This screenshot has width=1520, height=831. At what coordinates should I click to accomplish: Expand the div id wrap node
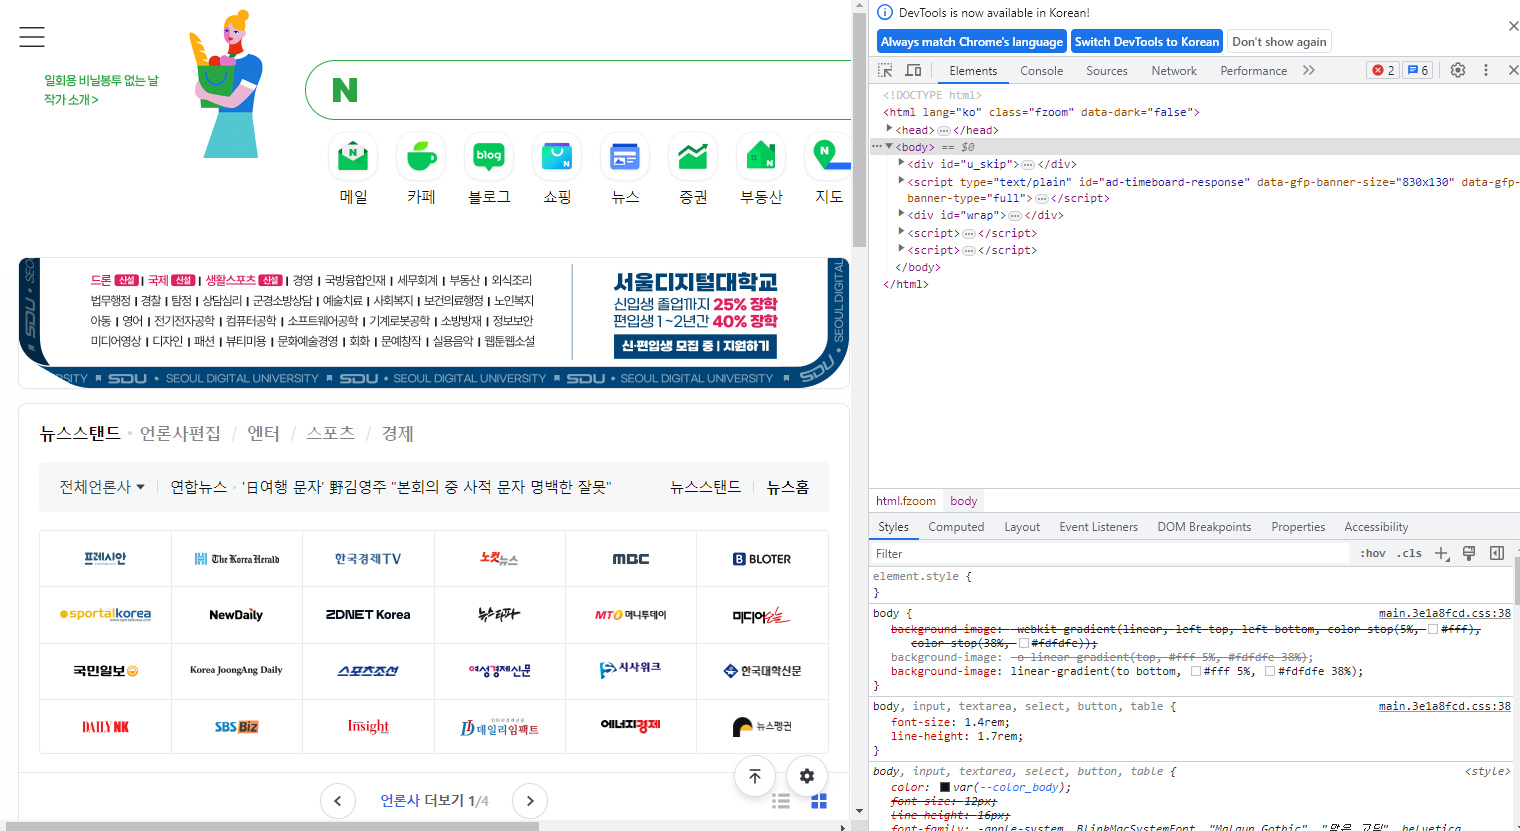point(901,214)
